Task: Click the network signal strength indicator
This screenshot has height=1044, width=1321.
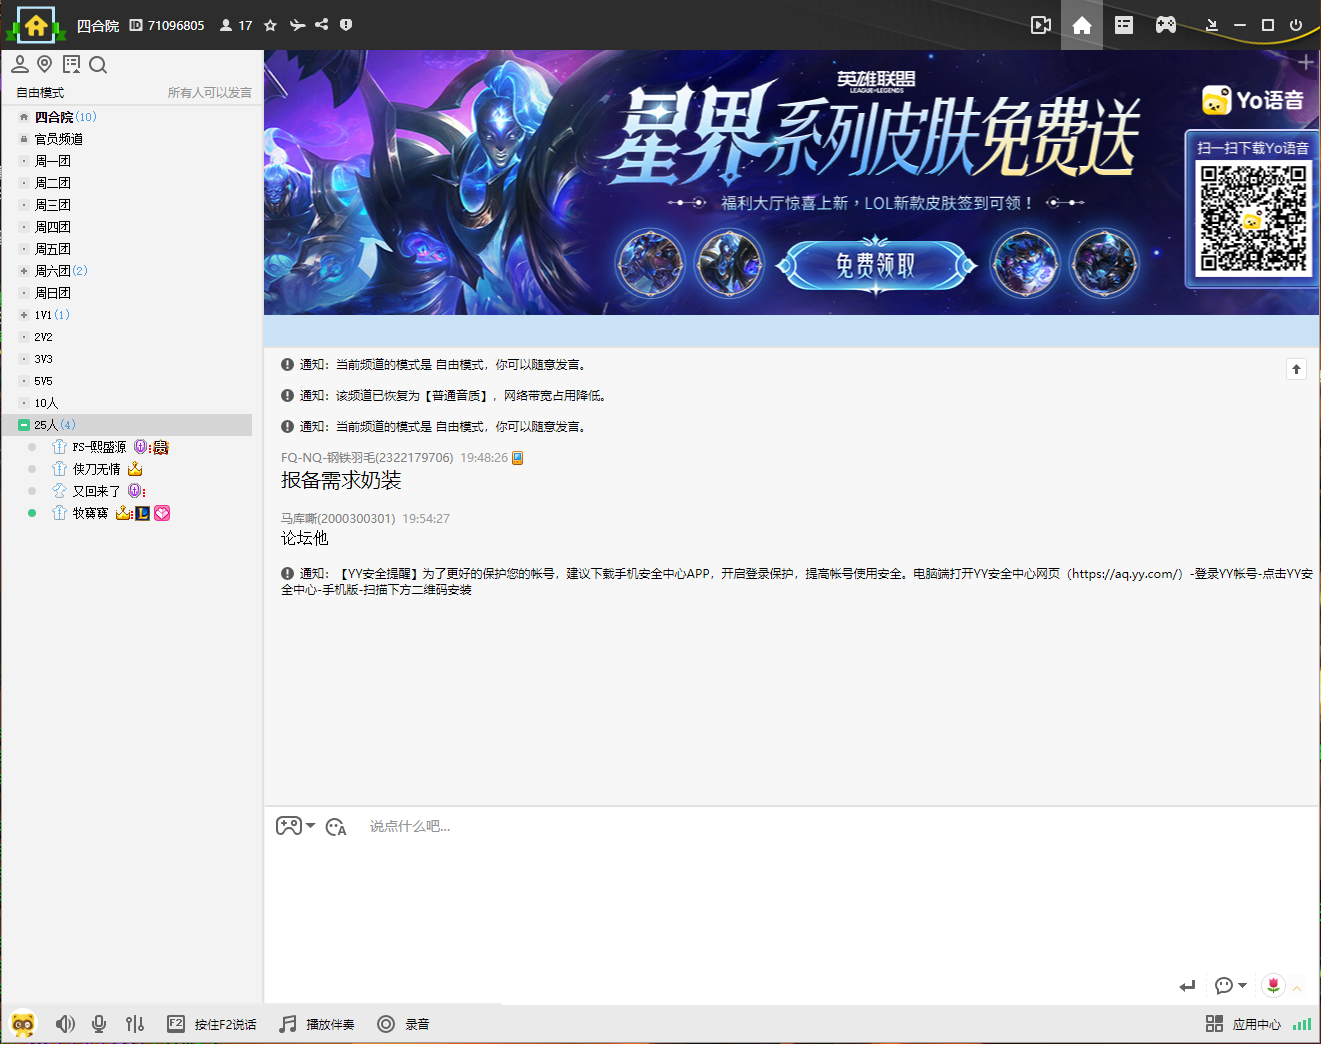Action: [1302, 1024]
